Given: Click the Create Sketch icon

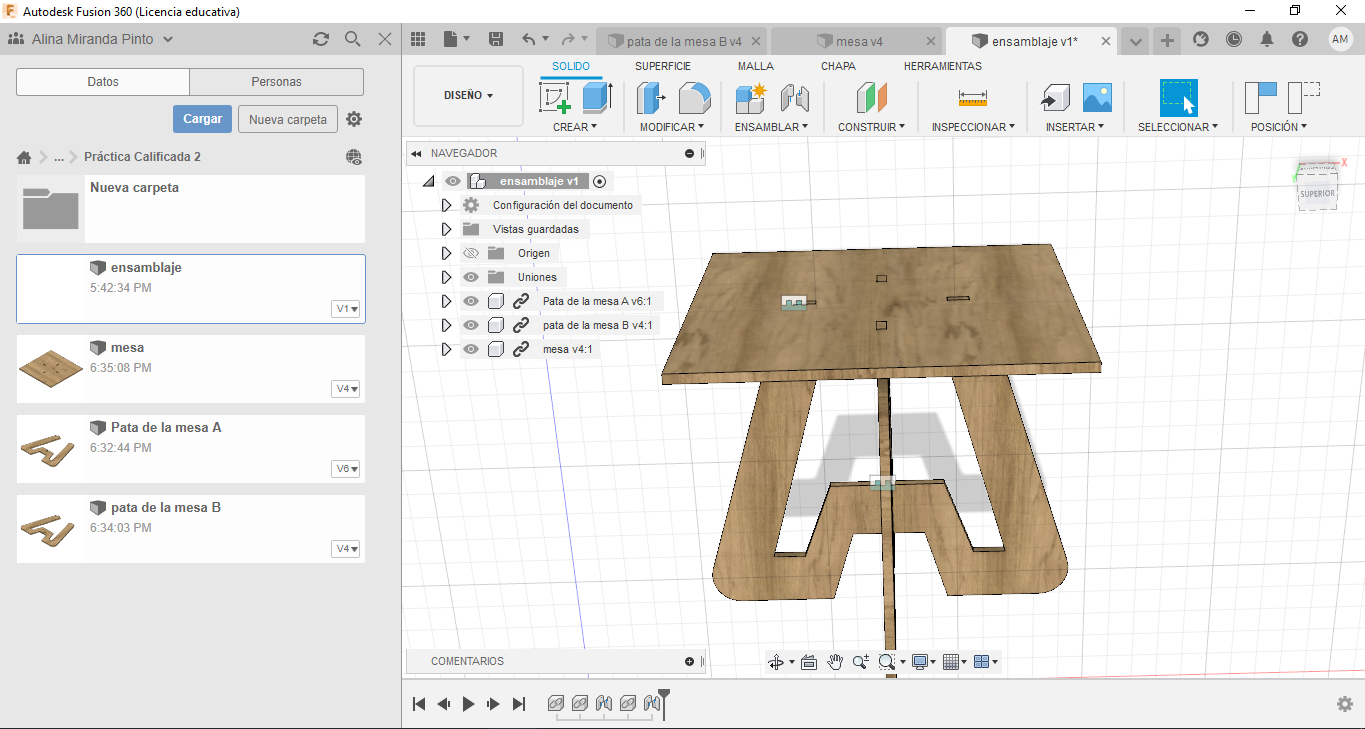Looking at the screenshot, I should point(554,97).
